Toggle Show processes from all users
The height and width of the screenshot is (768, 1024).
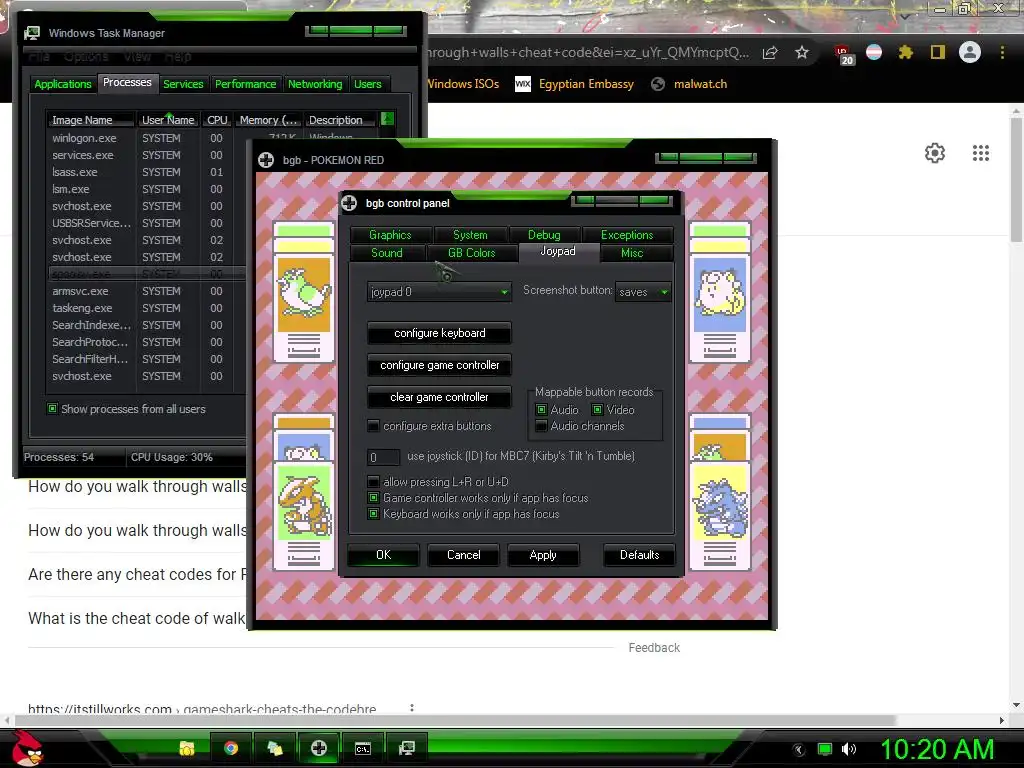click(52, 409)
